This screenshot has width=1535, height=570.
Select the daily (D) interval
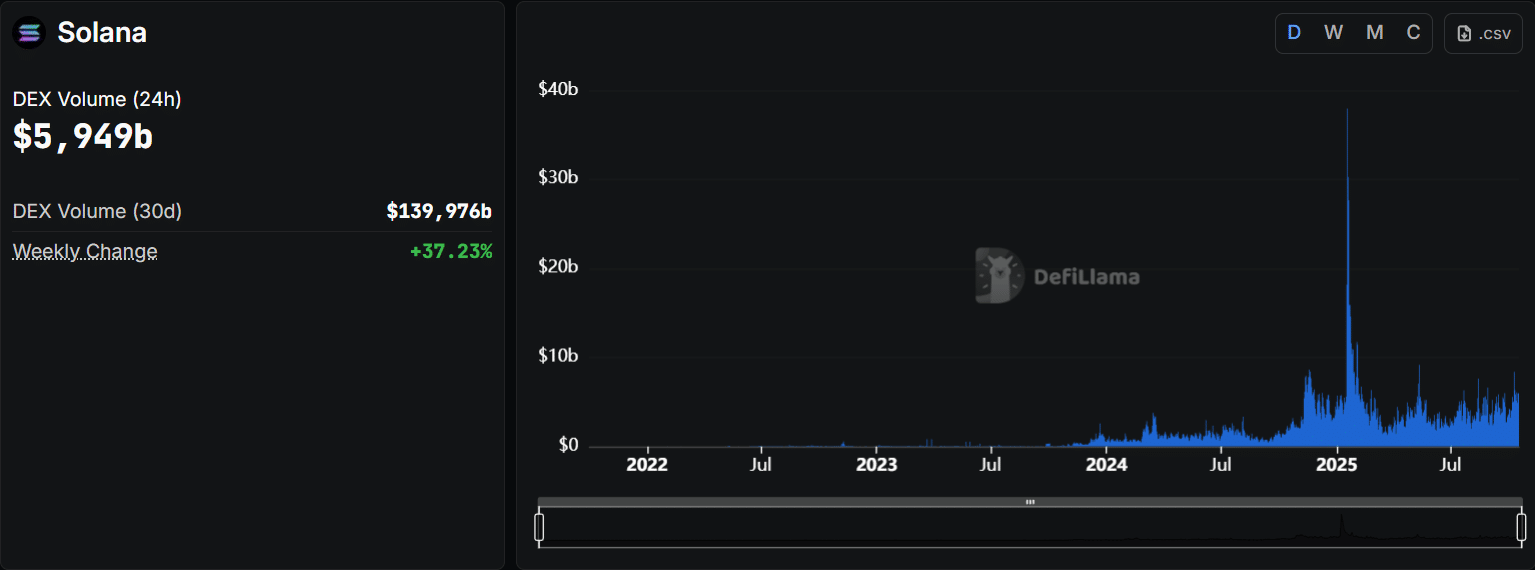(x=1294, y=33)
